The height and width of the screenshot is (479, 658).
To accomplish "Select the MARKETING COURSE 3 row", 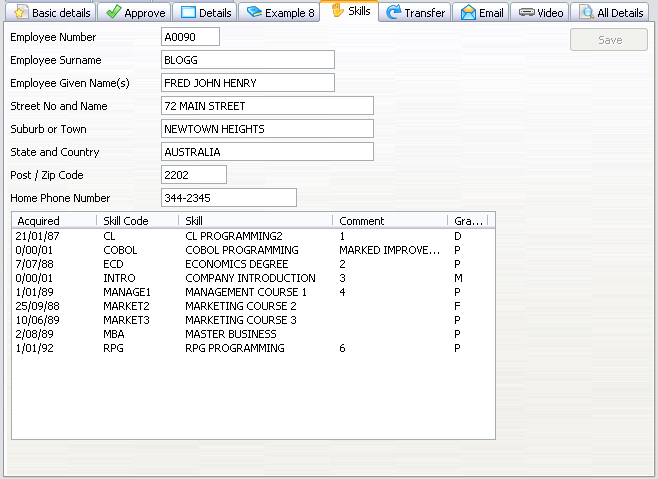I will (x=253, y=320).
